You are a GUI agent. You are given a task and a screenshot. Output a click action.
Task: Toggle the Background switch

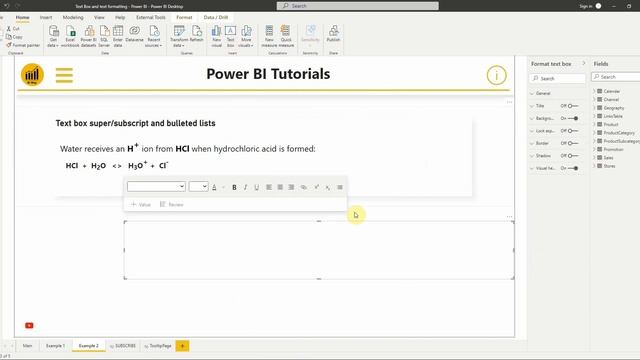click(573, 118)
